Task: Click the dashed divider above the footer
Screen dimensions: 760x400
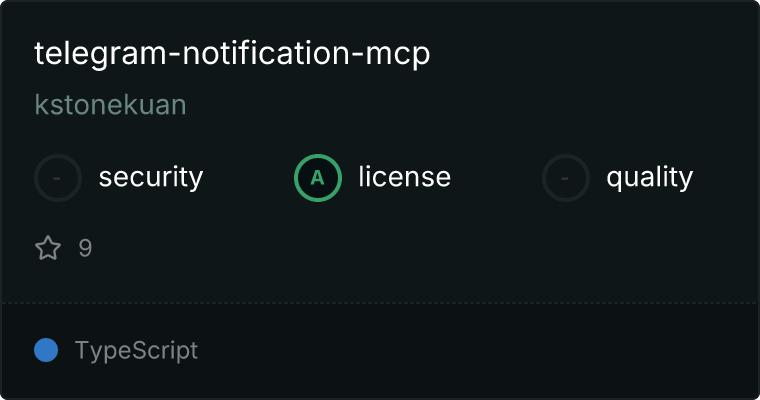Action: pyautogui.click(x=380, y=303)
